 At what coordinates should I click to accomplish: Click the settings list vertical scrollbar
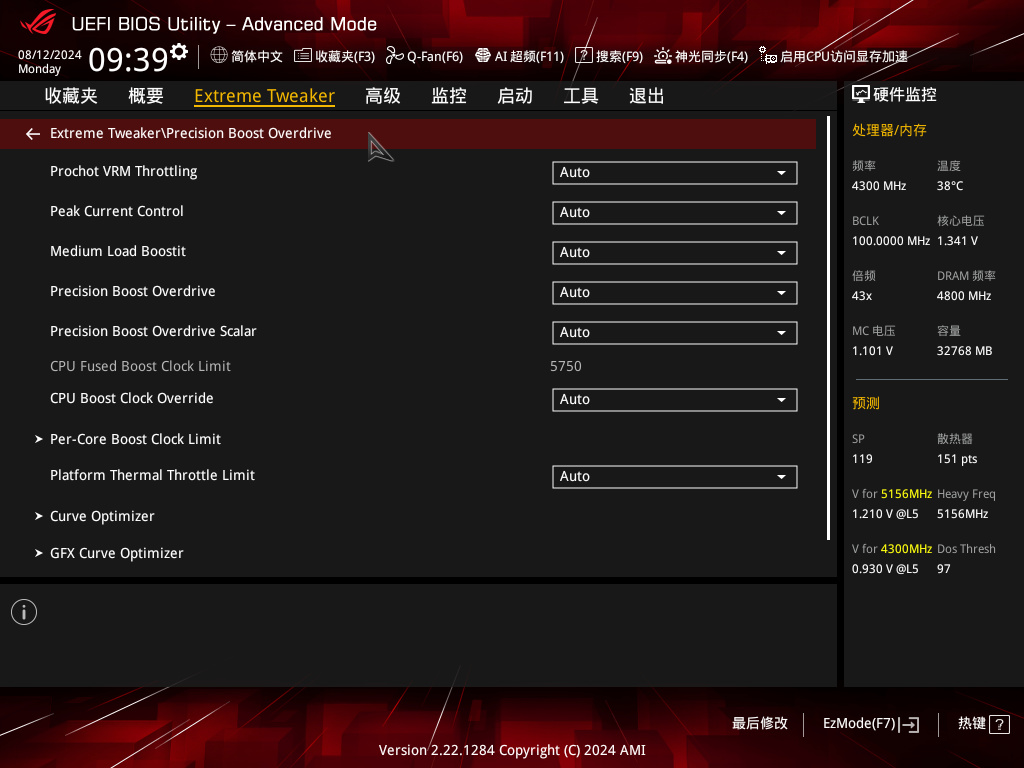pos(828,328)
